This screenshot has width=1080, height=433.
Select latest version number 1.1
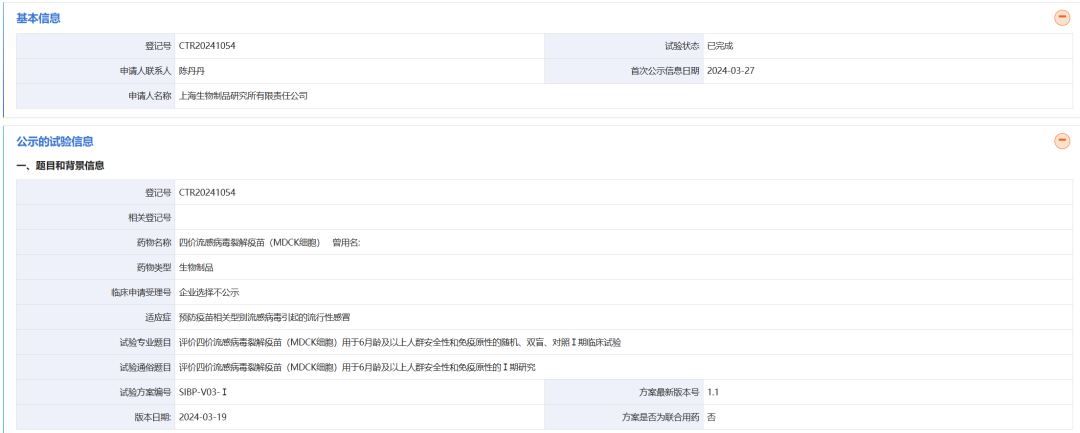(713, 392)
